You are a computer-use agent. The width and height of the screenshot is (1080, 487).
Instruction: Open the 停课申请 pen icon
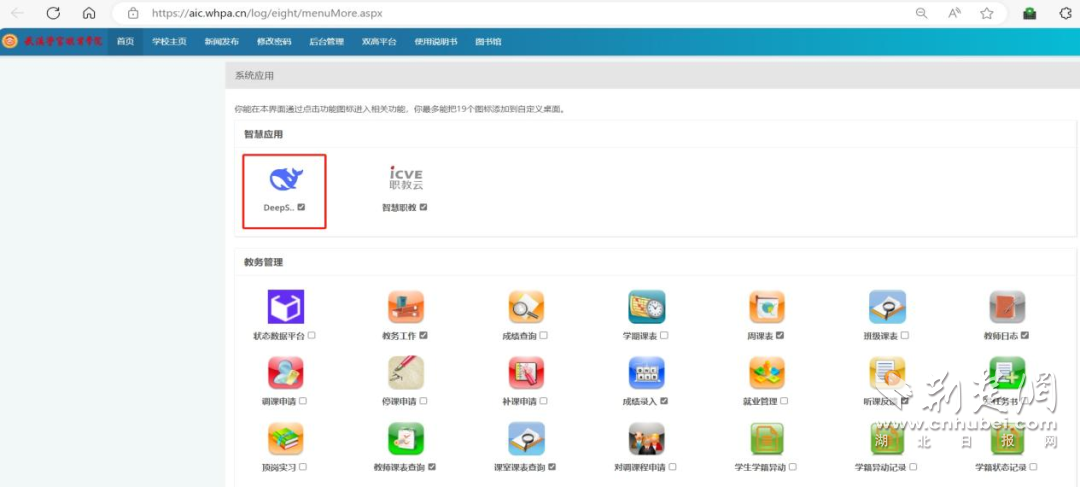[405, 373]
